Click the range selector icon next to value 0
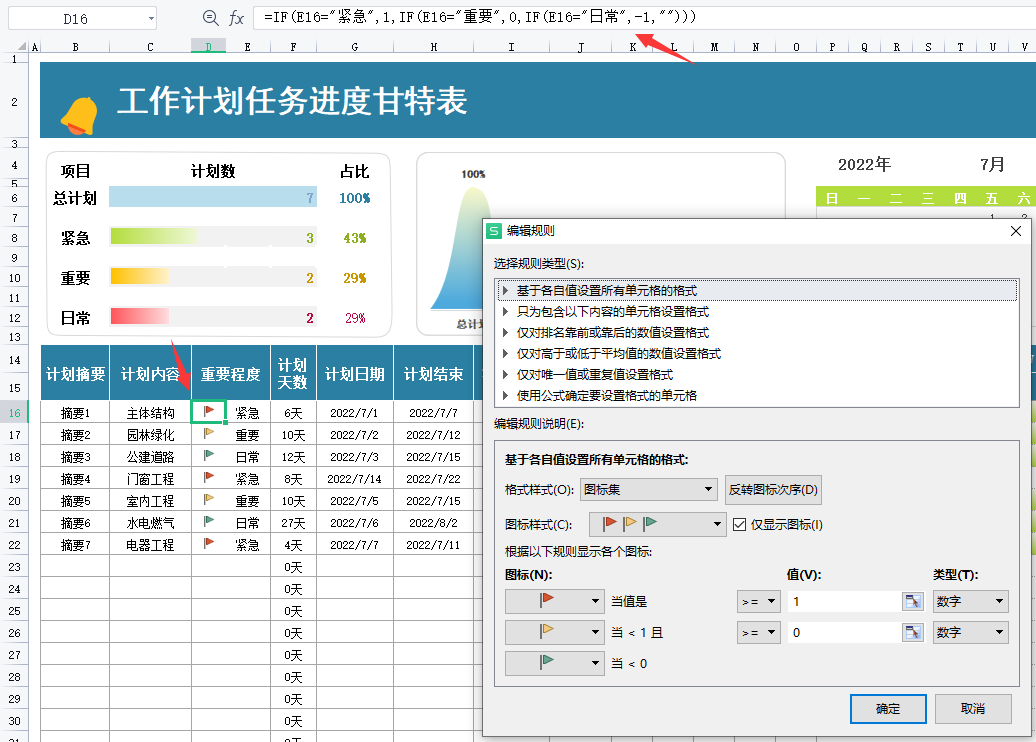The image size is (1036, 742). (x=912, y=632)
